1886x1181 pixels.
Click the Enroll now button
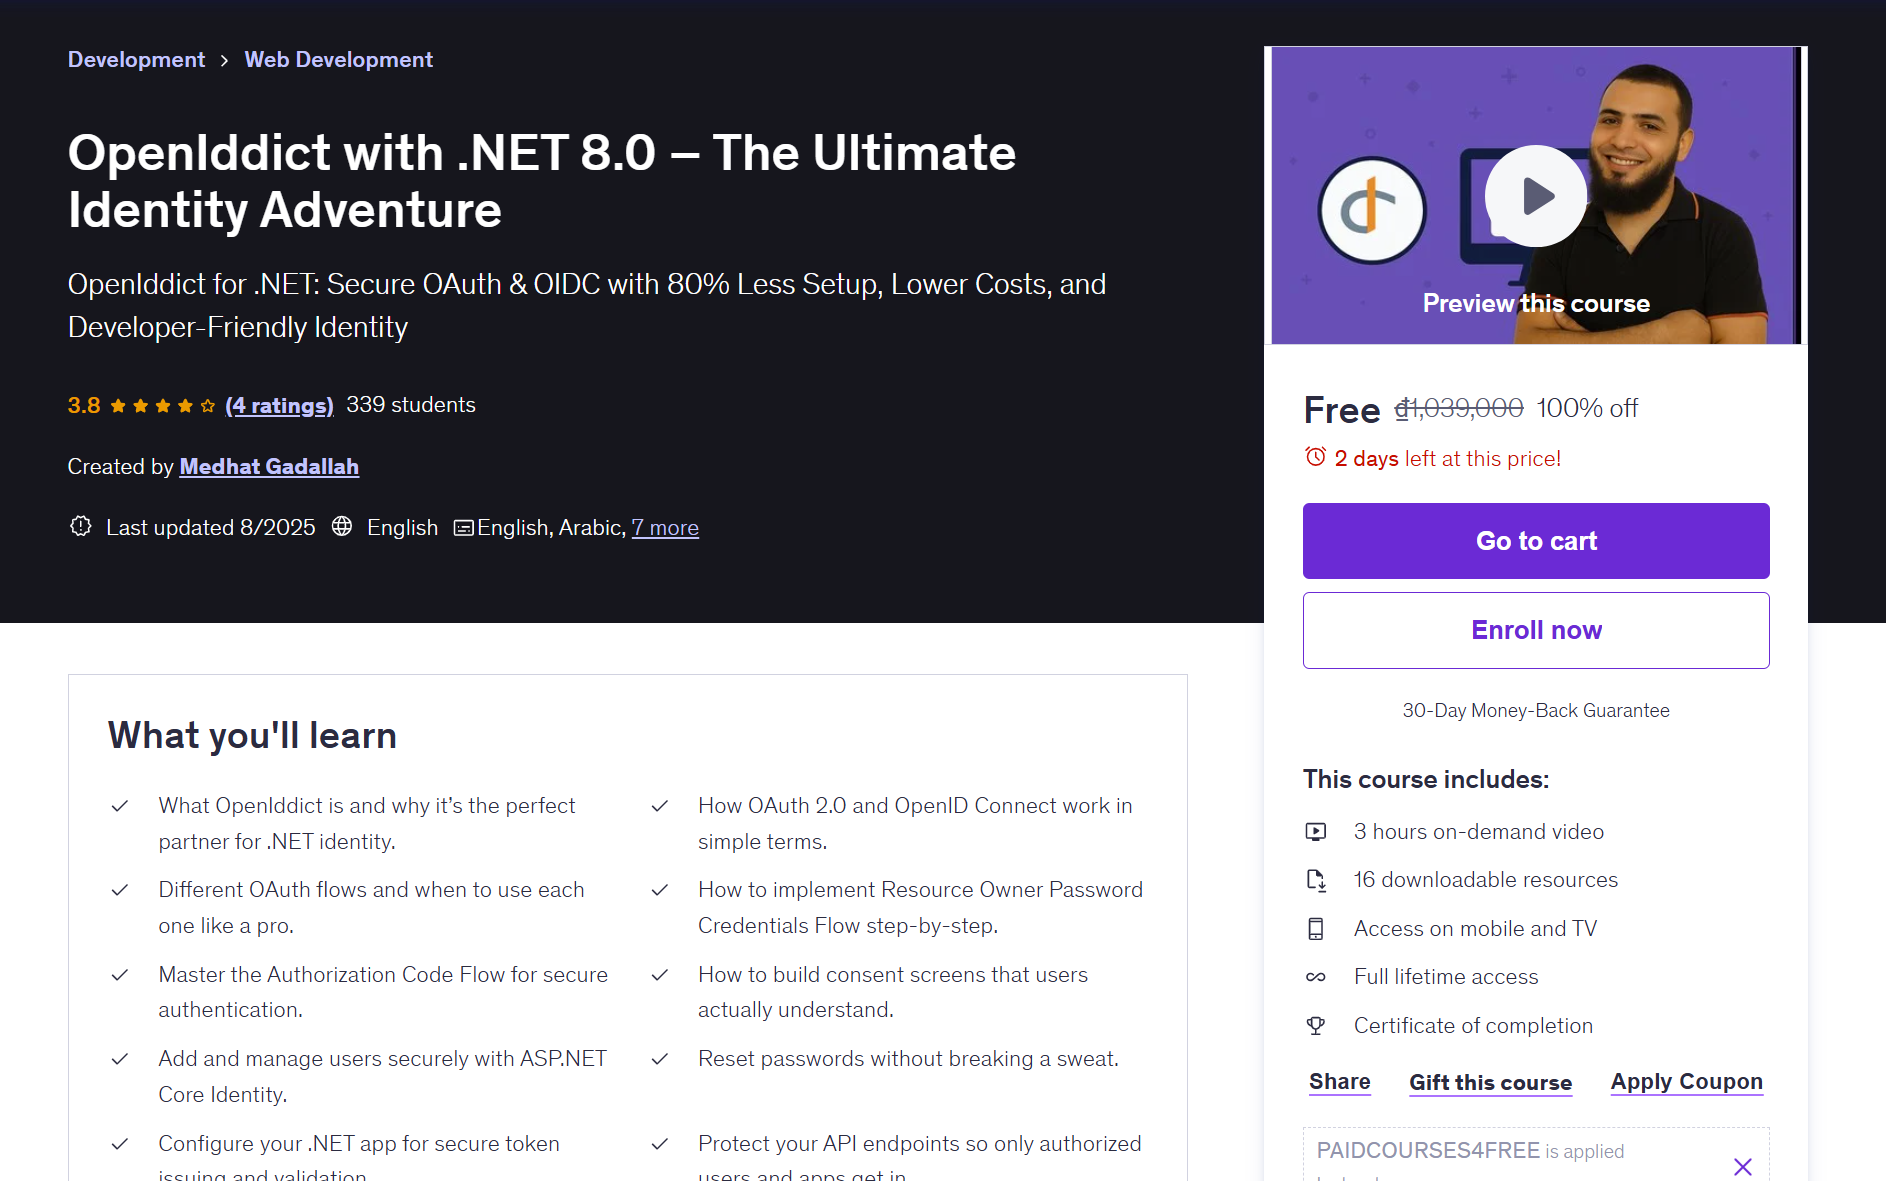pyautogui.click(x=1535, y=630)
